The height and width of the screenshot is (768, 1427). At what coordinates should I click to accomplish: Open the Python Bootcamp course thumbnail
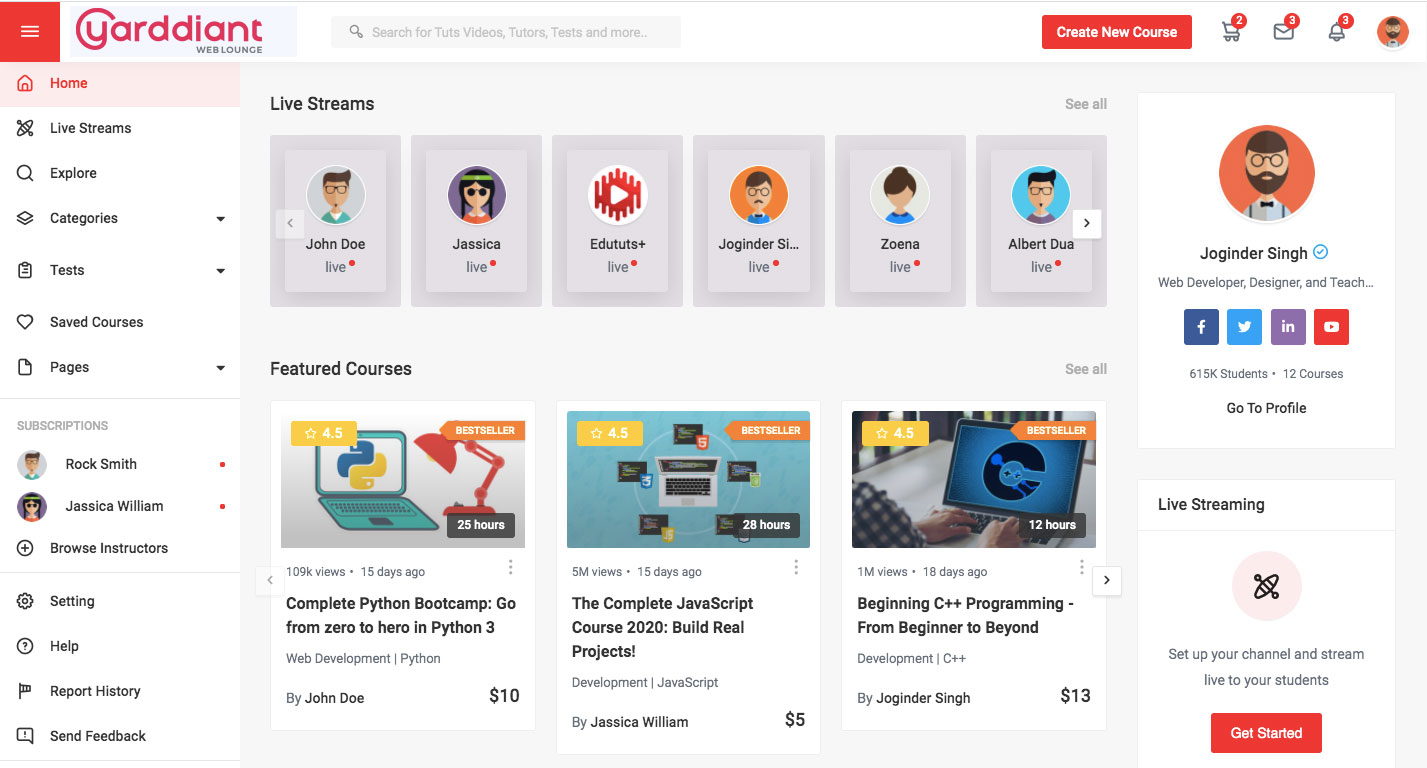point(402,479)
